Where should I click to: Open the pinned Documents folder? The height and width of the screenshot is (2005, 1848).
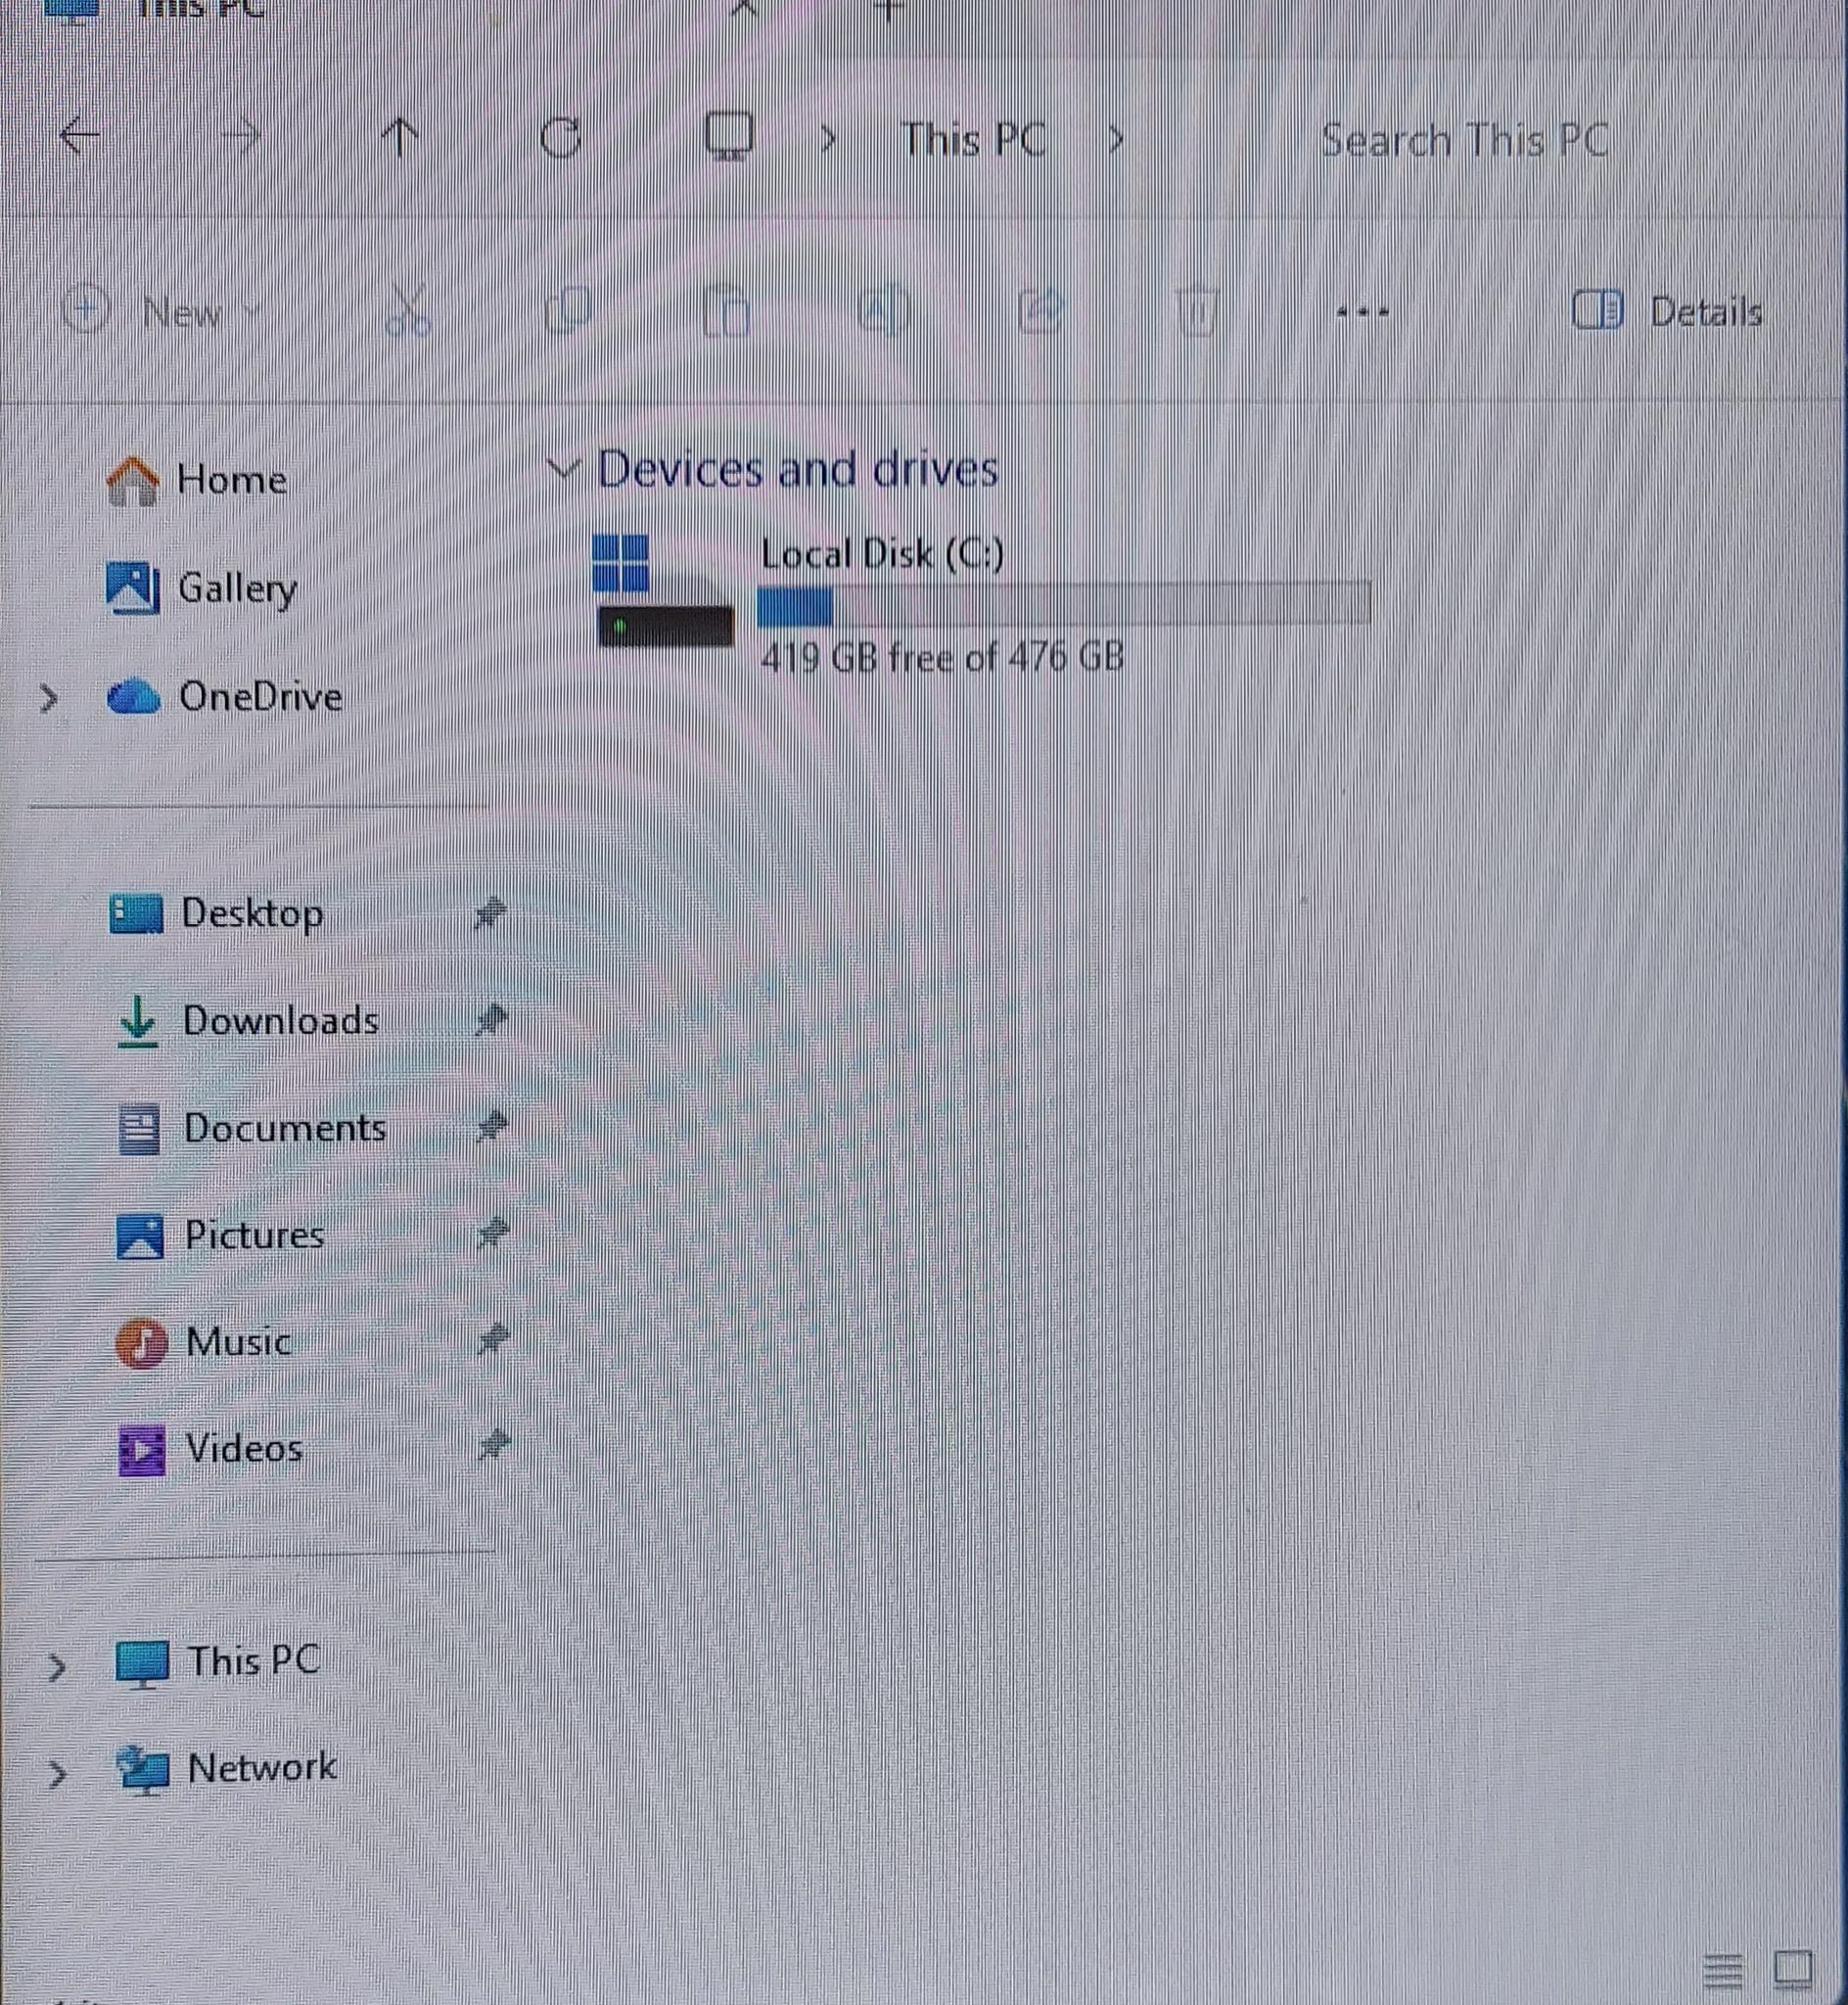click(x=252, y=1128)
